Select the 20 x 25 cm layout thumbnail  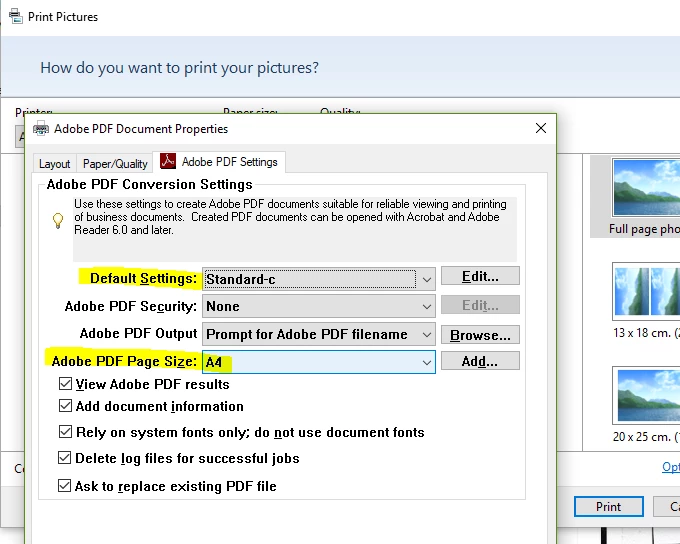point(646,395)
